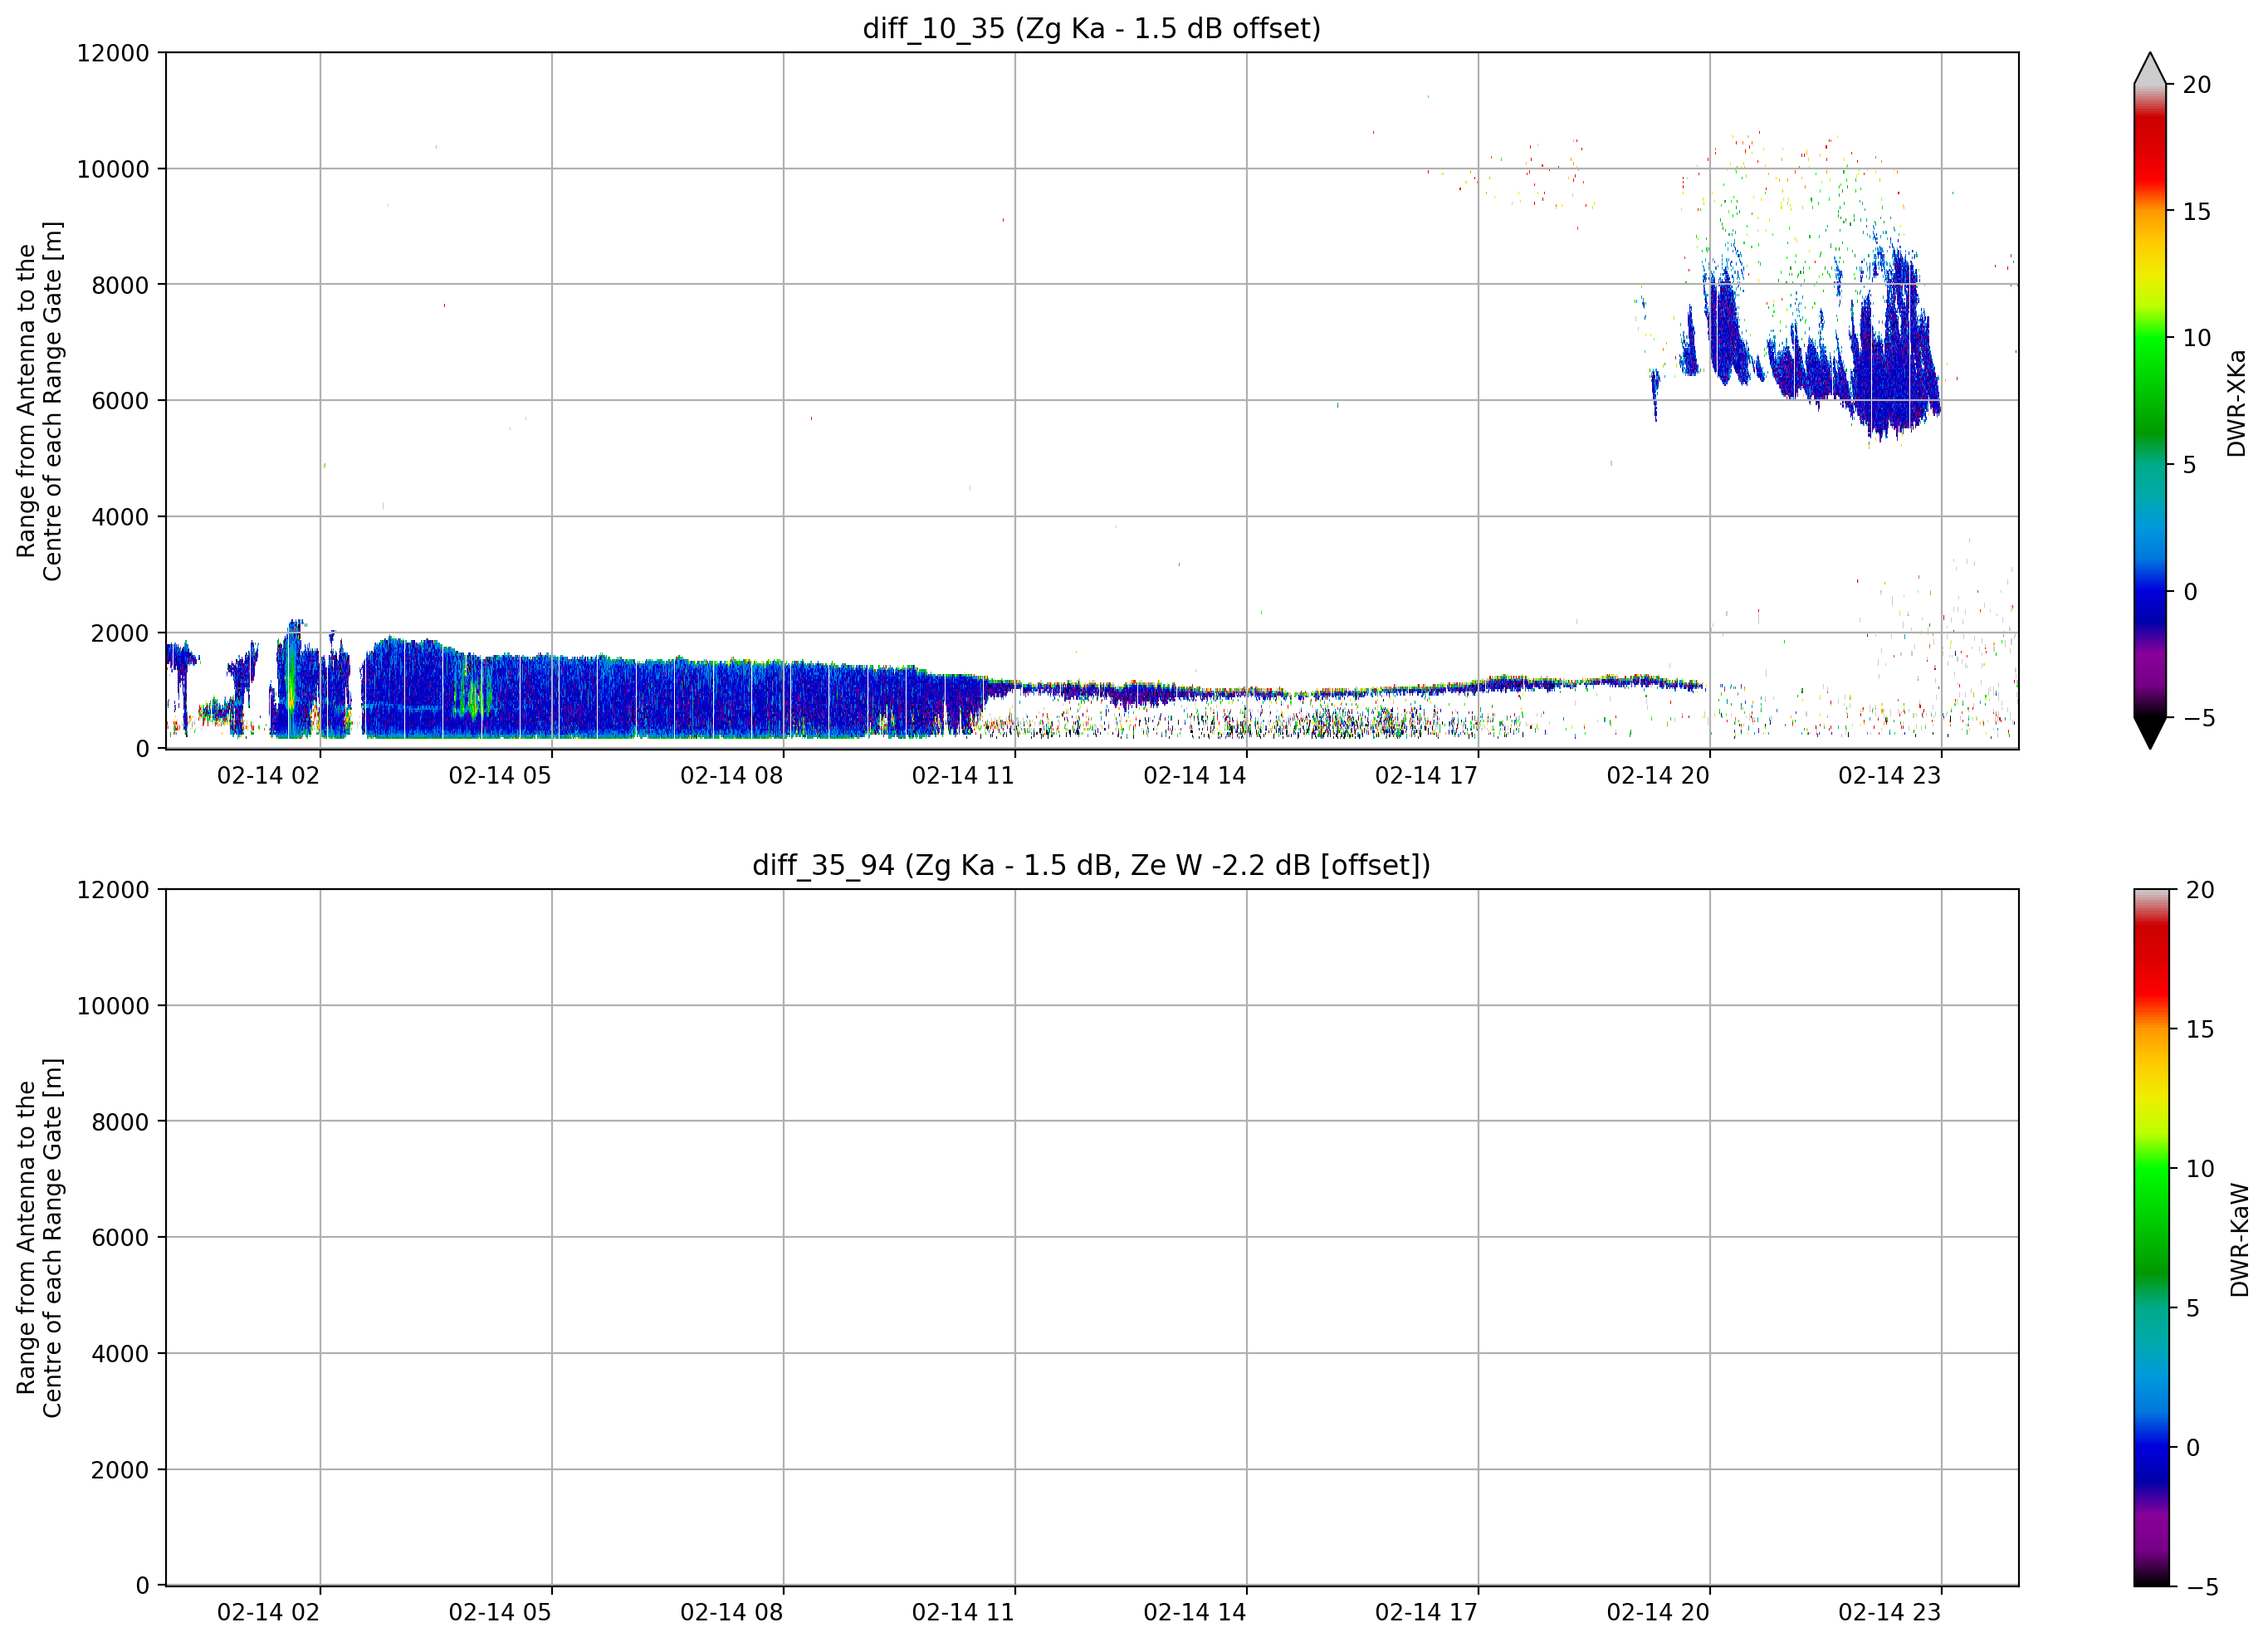Select the range axis label of the diff_10_35 plot
Screen dimensions: 2268x1642
coord(39,401)
